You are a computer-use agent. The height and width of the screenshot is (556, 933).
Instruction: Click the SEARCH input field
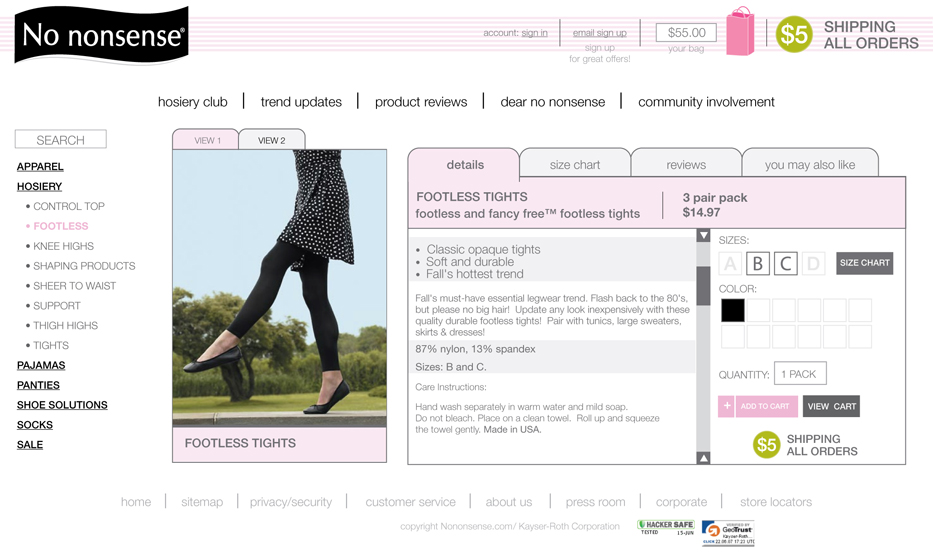point(61,139)
